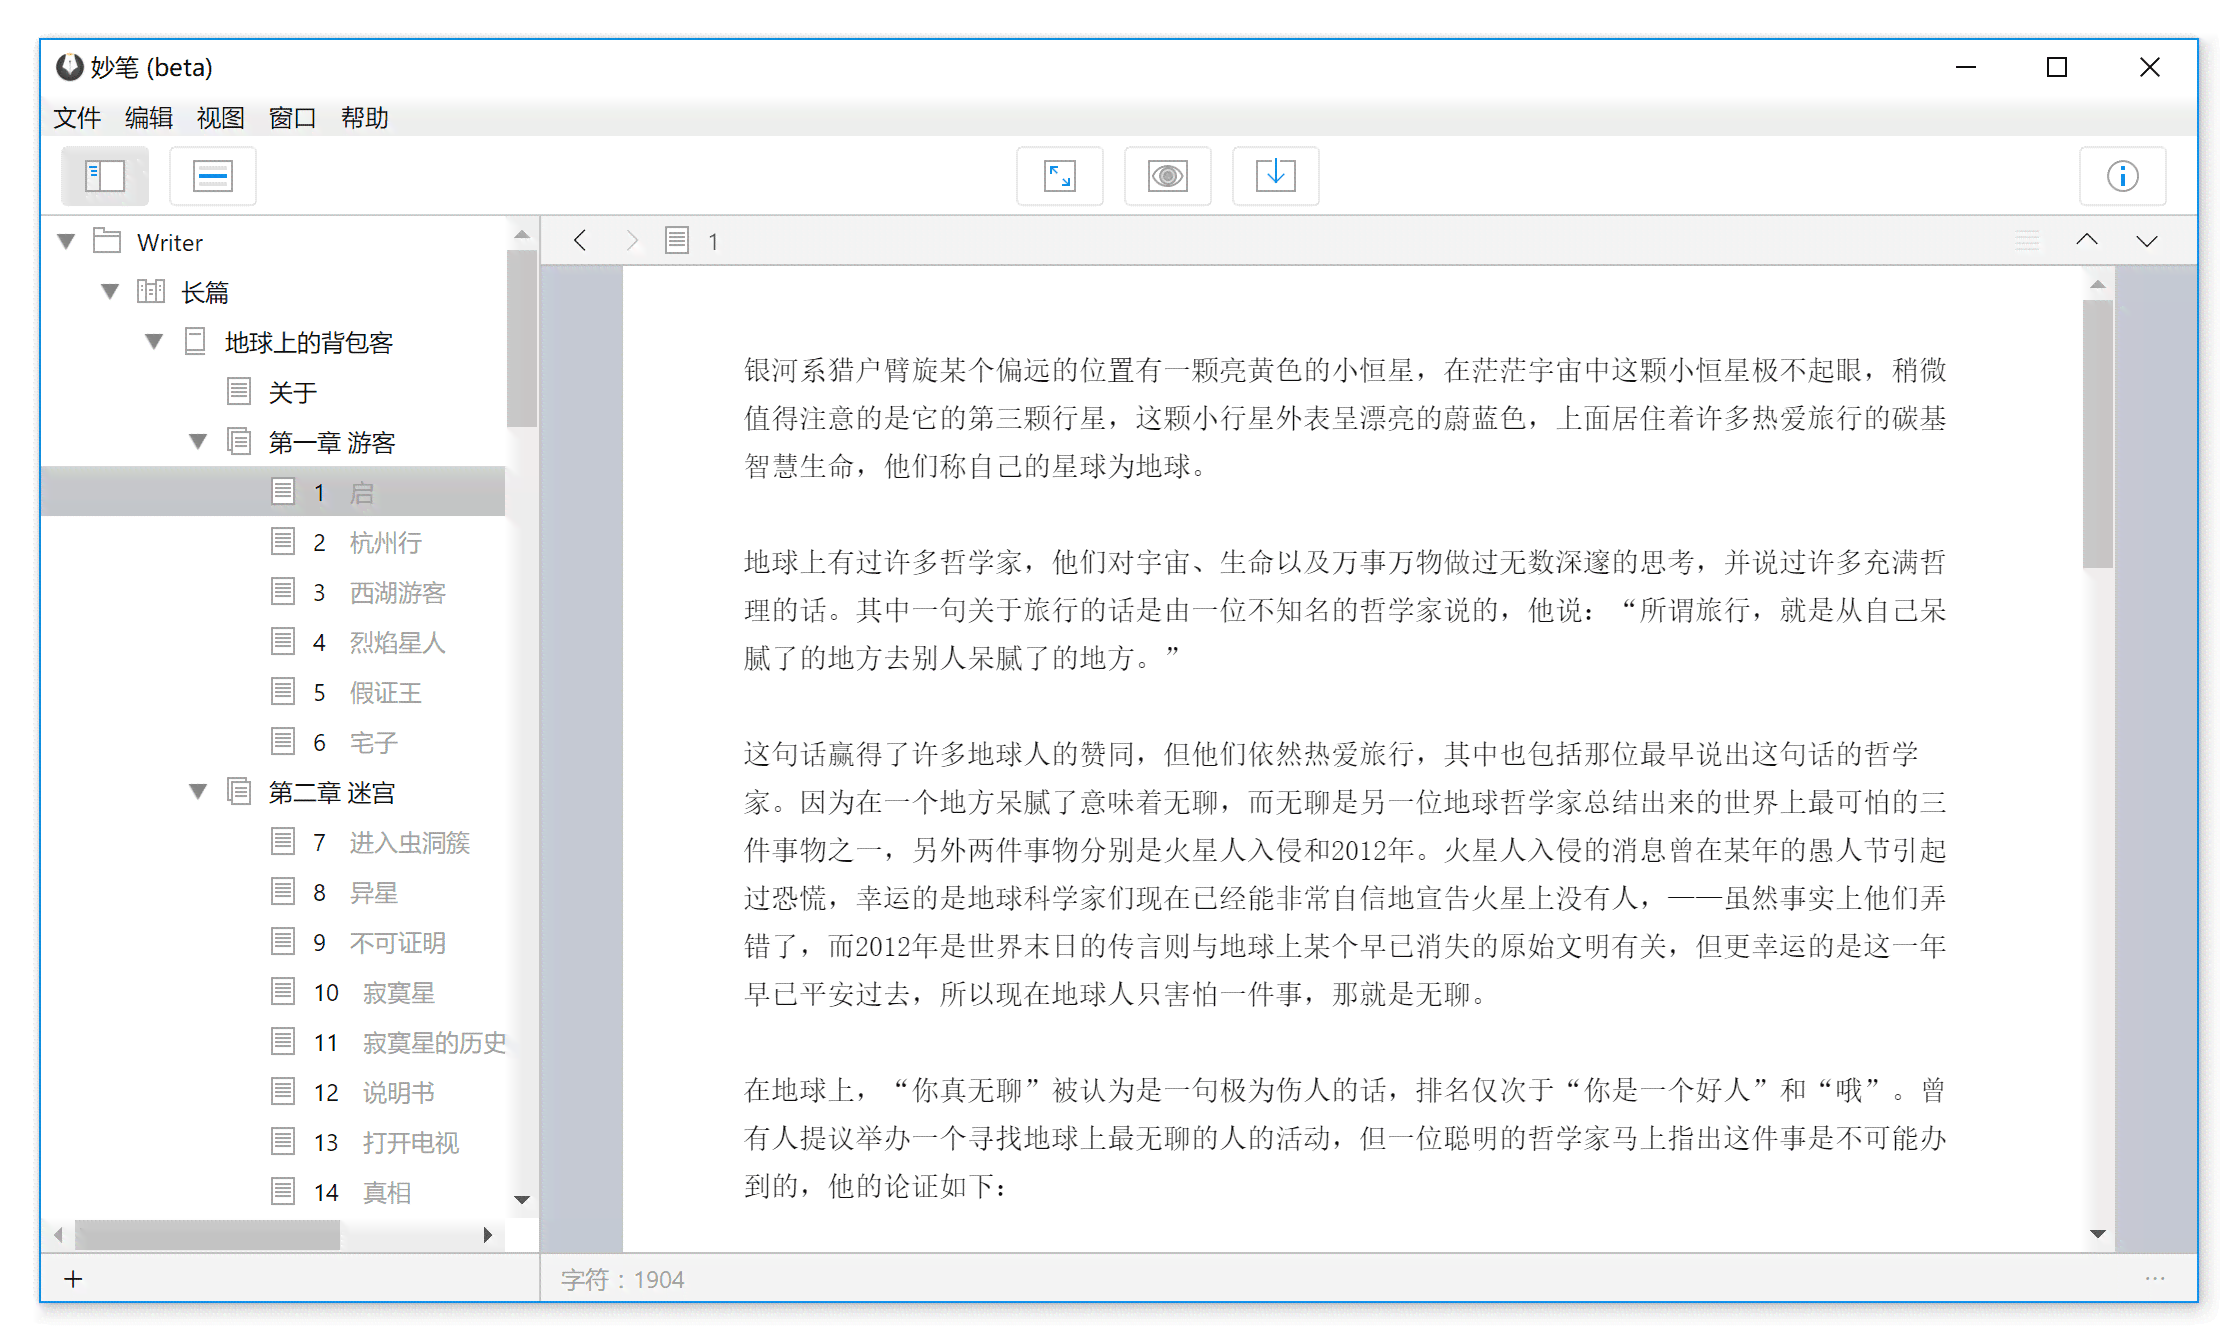
Task: Open the 关于 document
Action: [x=273, y=391]
